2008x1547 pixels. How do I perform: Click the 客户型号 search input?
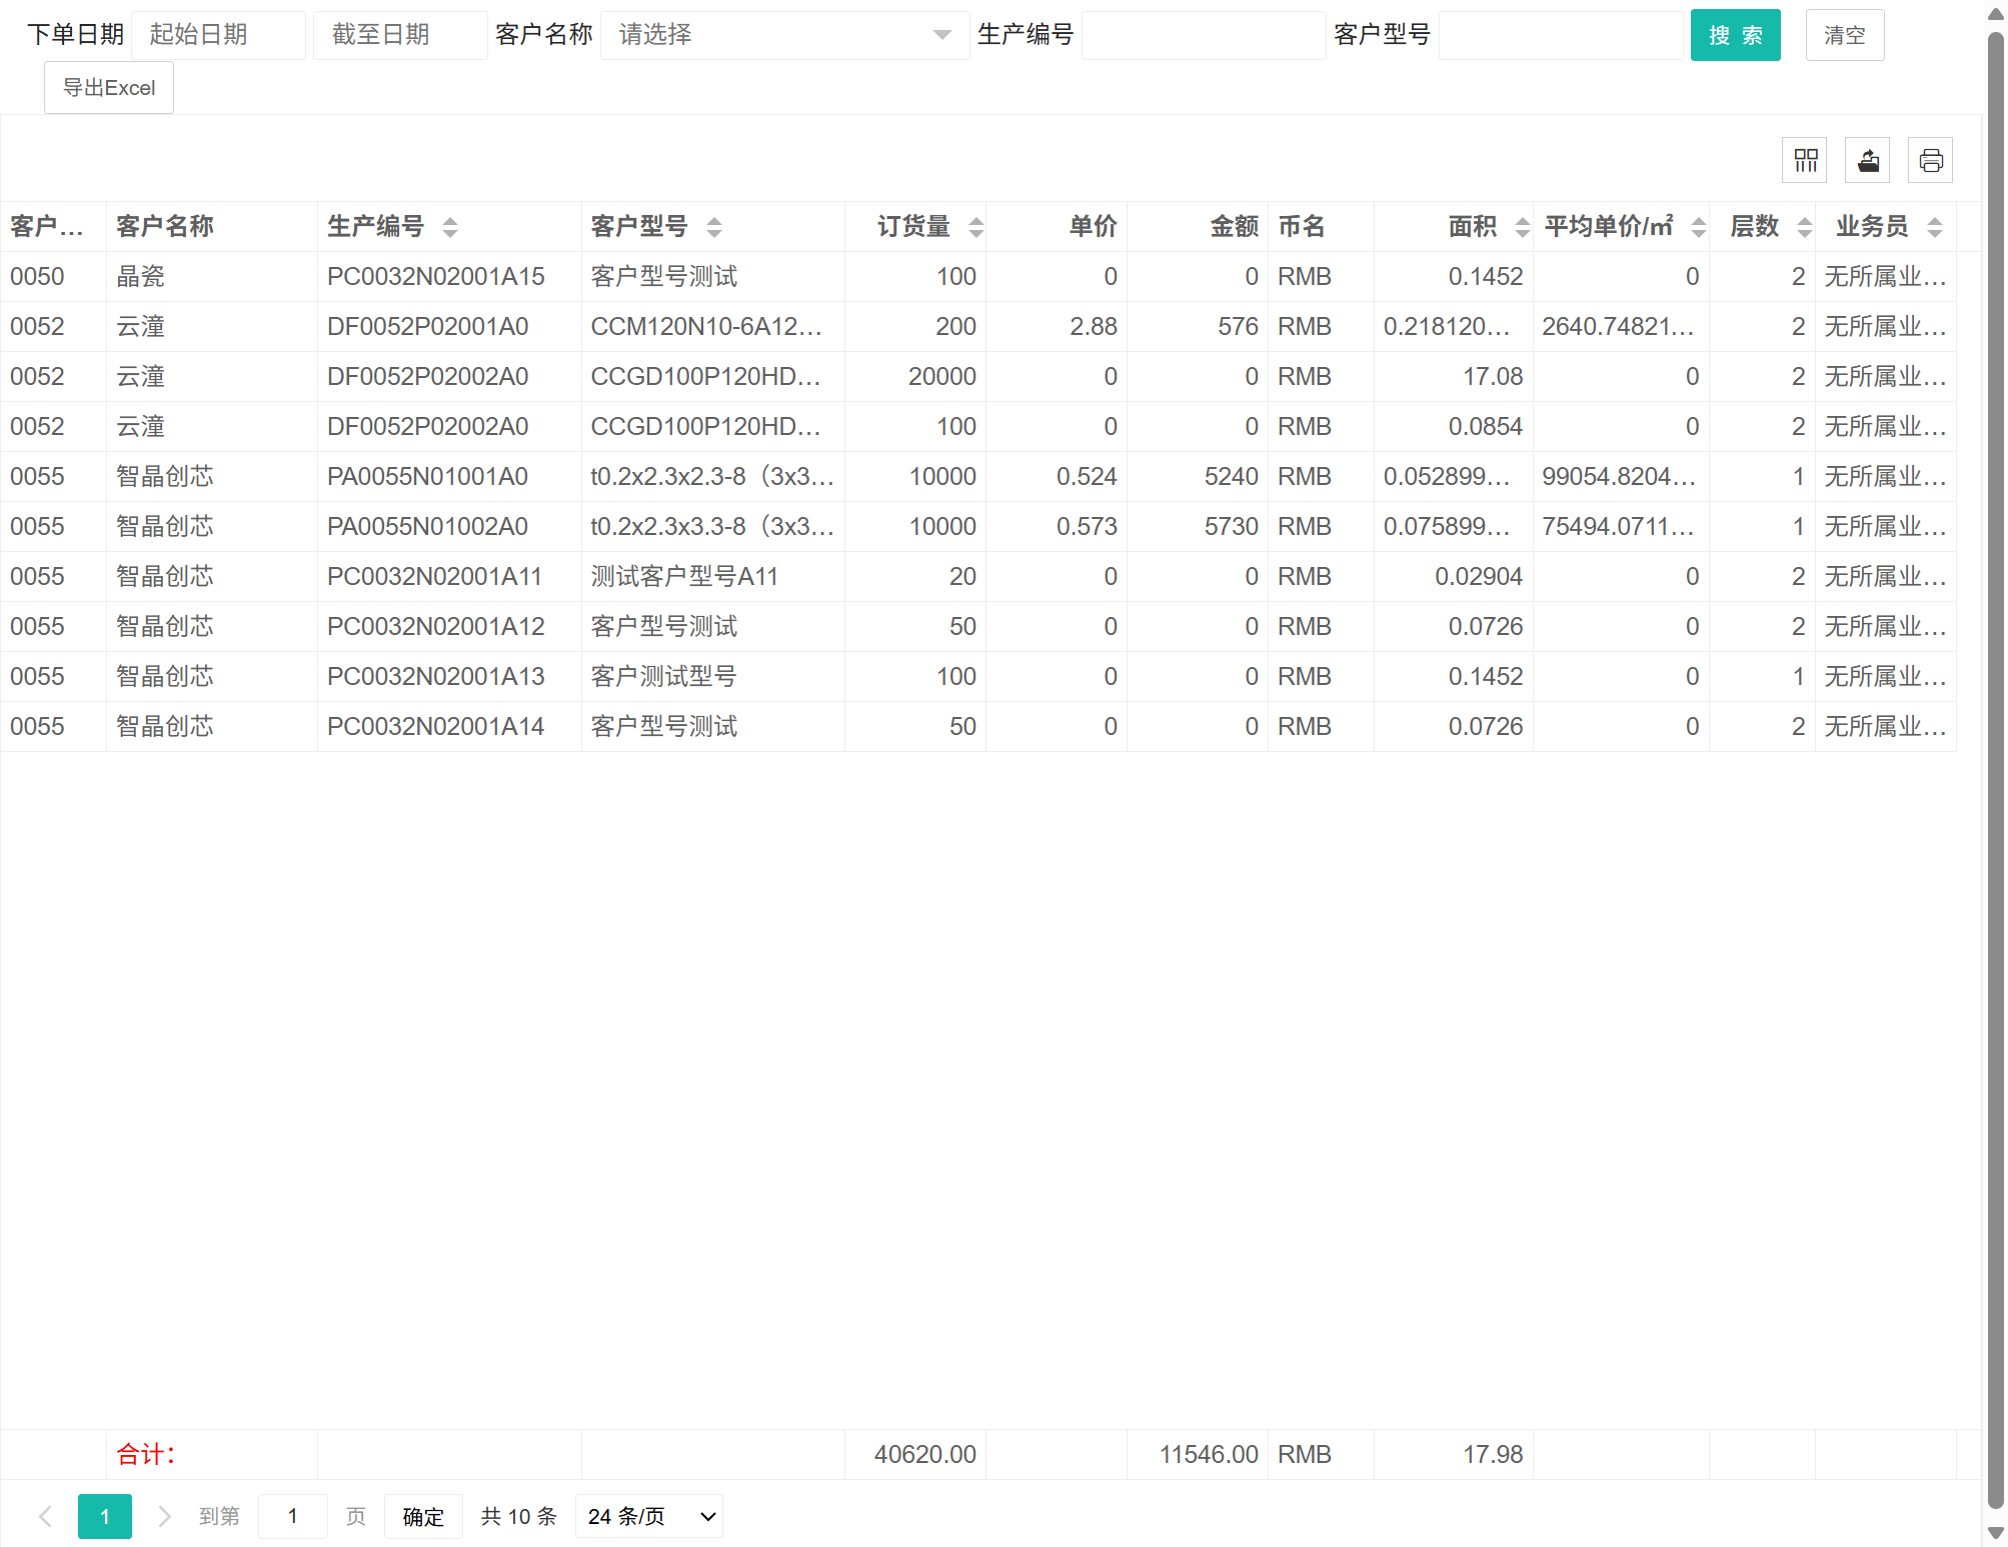tap(1560, 35)
